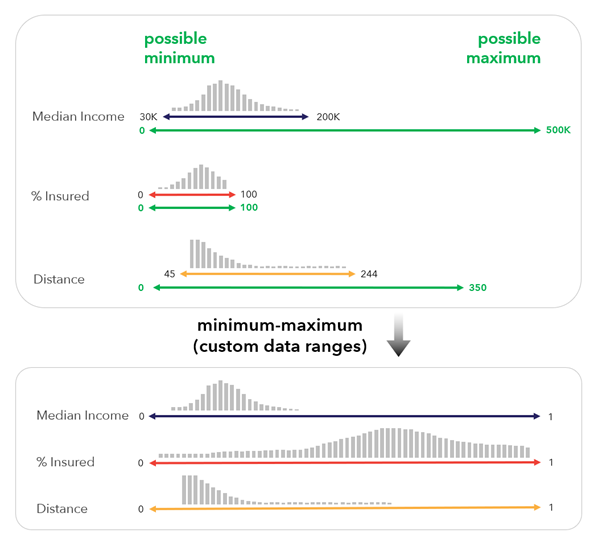The image size is (598, 546).
Task: Click the top % Insured label
Action: click(x=60, y=196)
